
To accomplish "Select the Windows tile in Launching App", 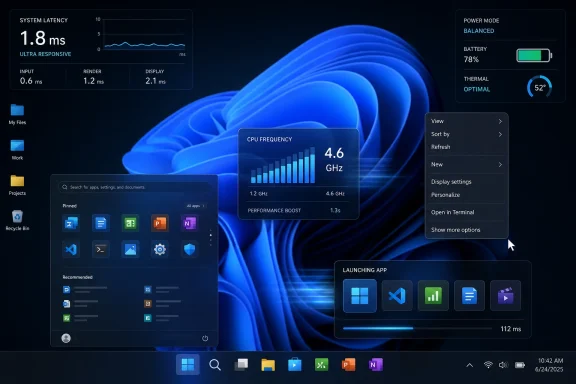I will coord(360,296).
